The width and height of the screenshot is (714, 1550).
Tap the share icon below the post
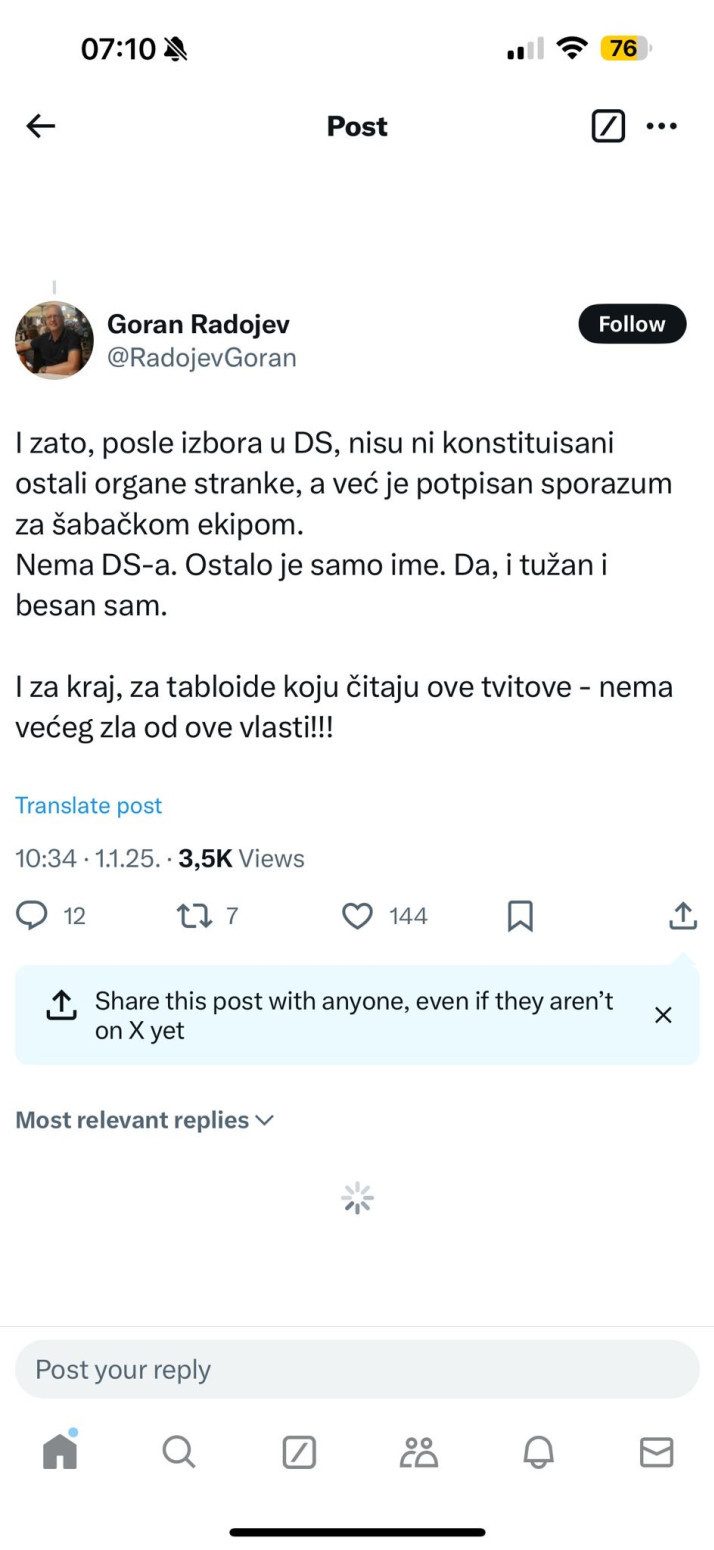tap(682, 915)
